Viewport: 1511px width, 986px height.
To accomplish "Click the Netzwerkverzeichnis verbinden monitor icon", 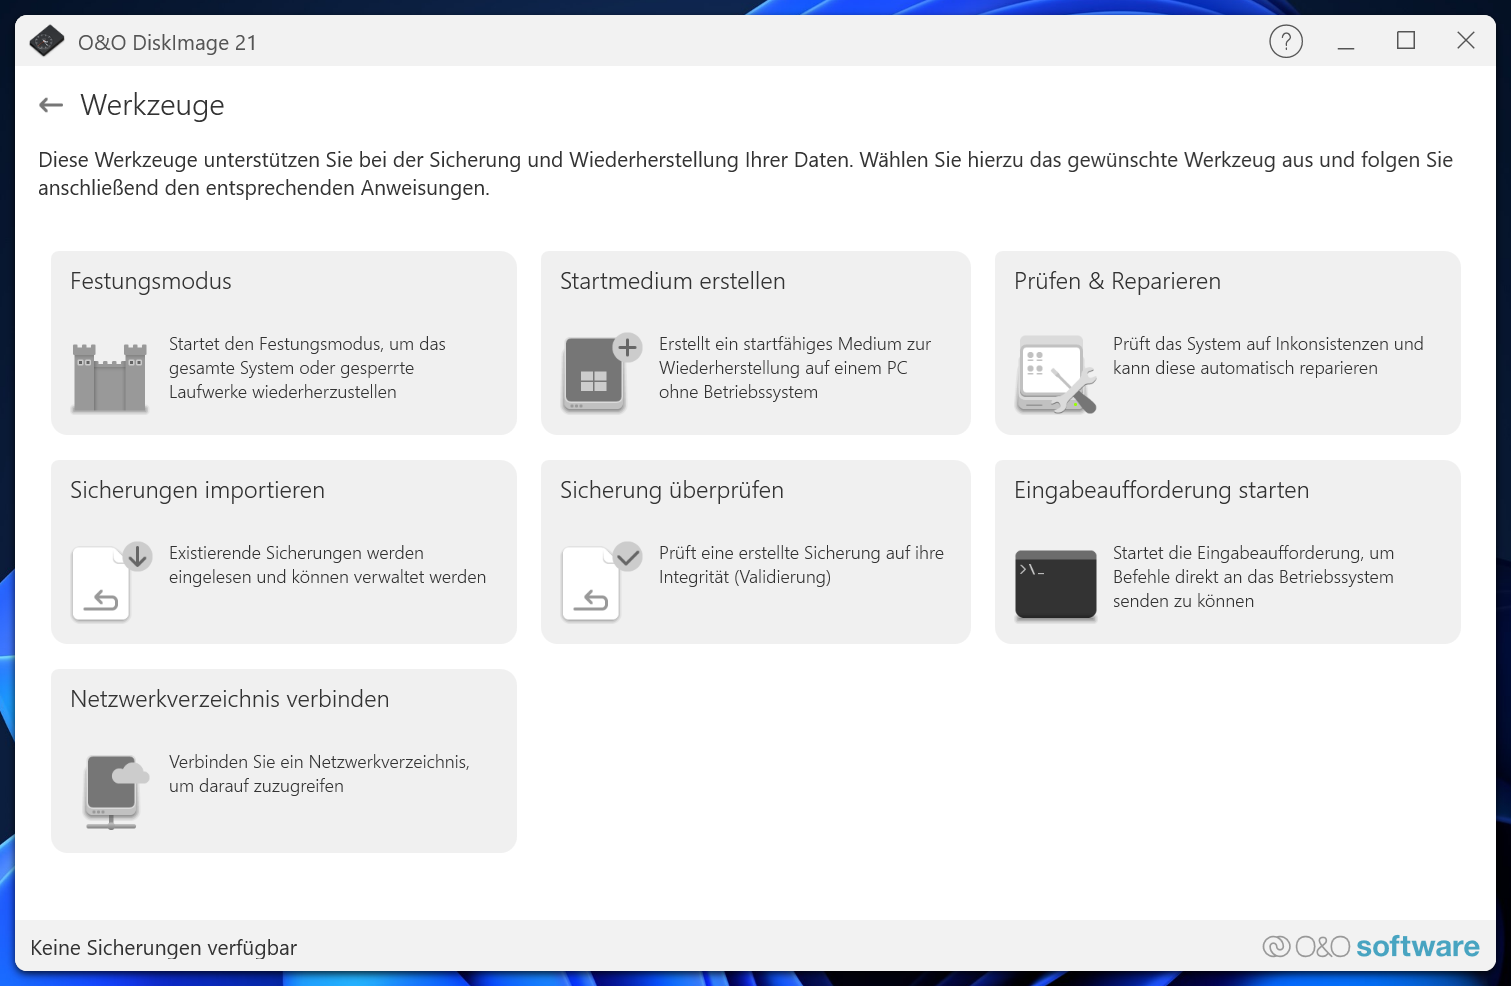I will click(111, 792).
